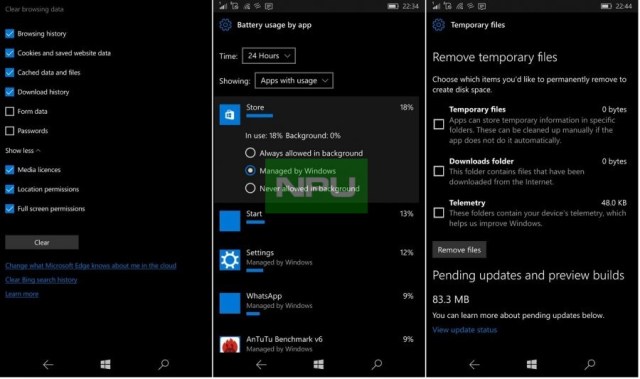Check the Form data checkbox

pos(10,111)
